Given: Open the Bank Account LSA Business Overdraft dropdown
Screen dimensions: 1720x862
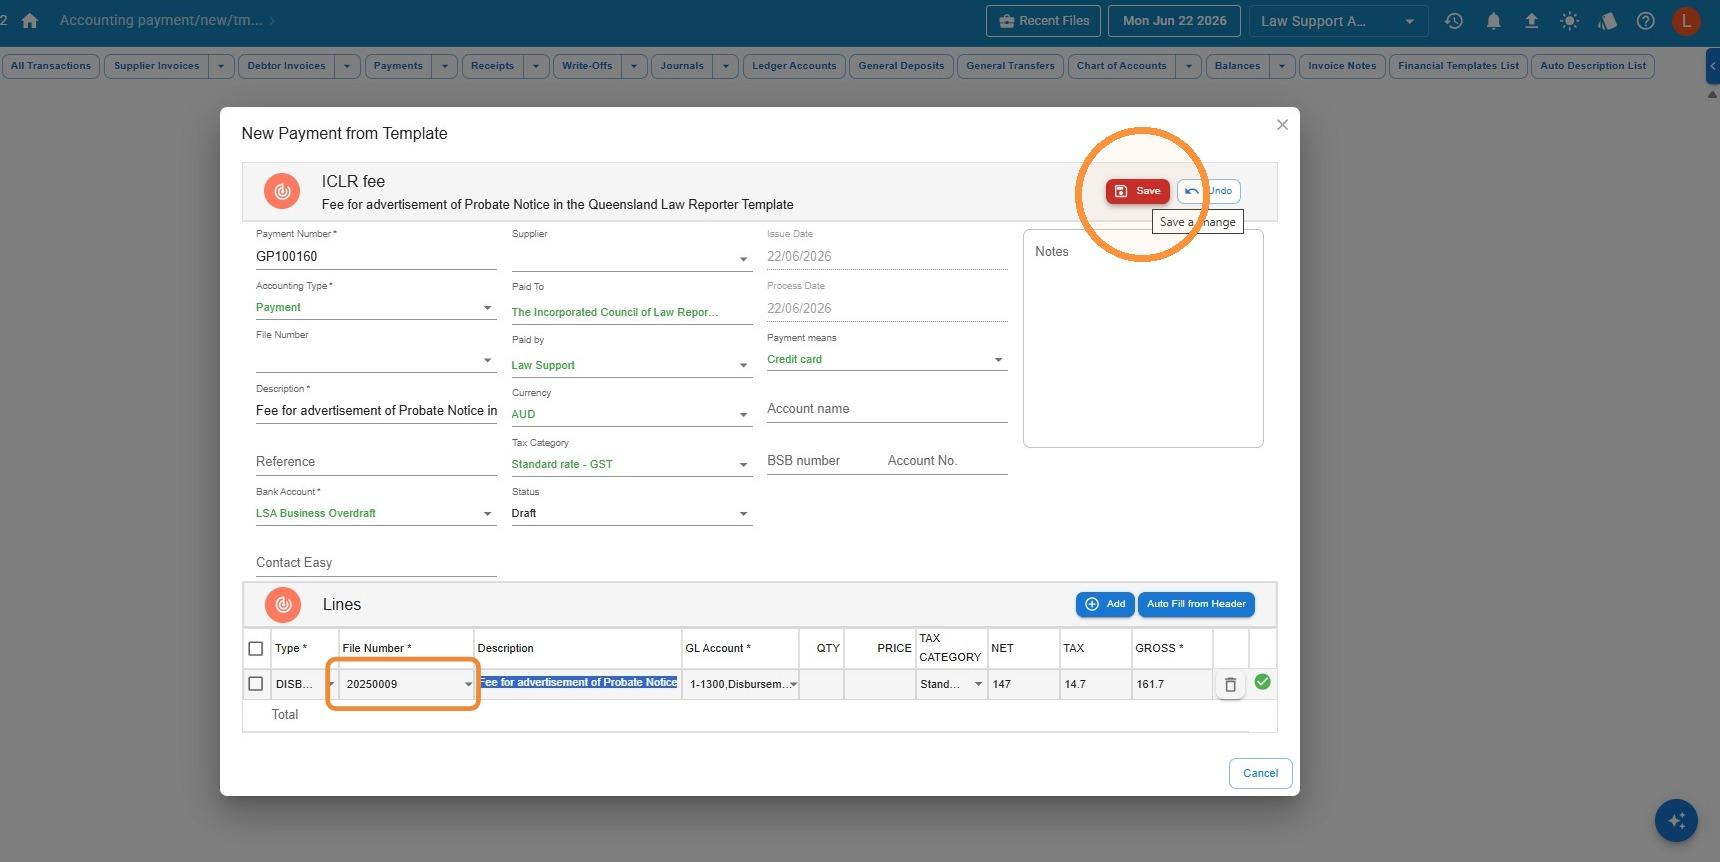Looking at the screenshot, I should (487, 514).
